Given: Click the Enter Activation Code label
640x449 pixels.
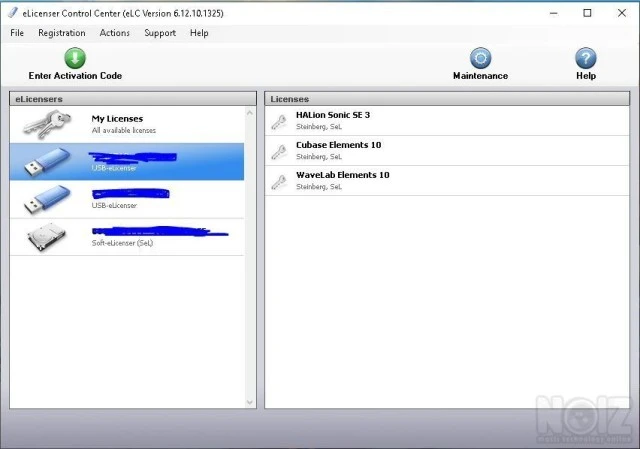Looking at the screenshot, I should pyautogui.click(x=75, y=76).
